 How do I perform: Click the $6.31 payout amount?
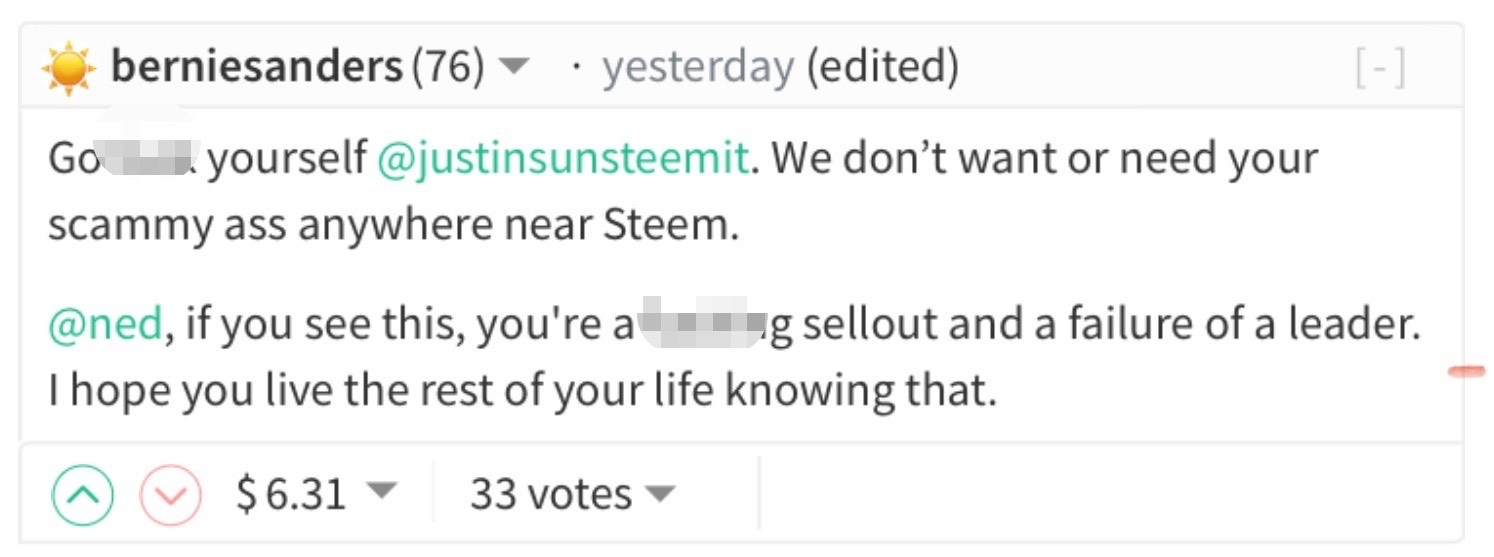pos(292,494)
